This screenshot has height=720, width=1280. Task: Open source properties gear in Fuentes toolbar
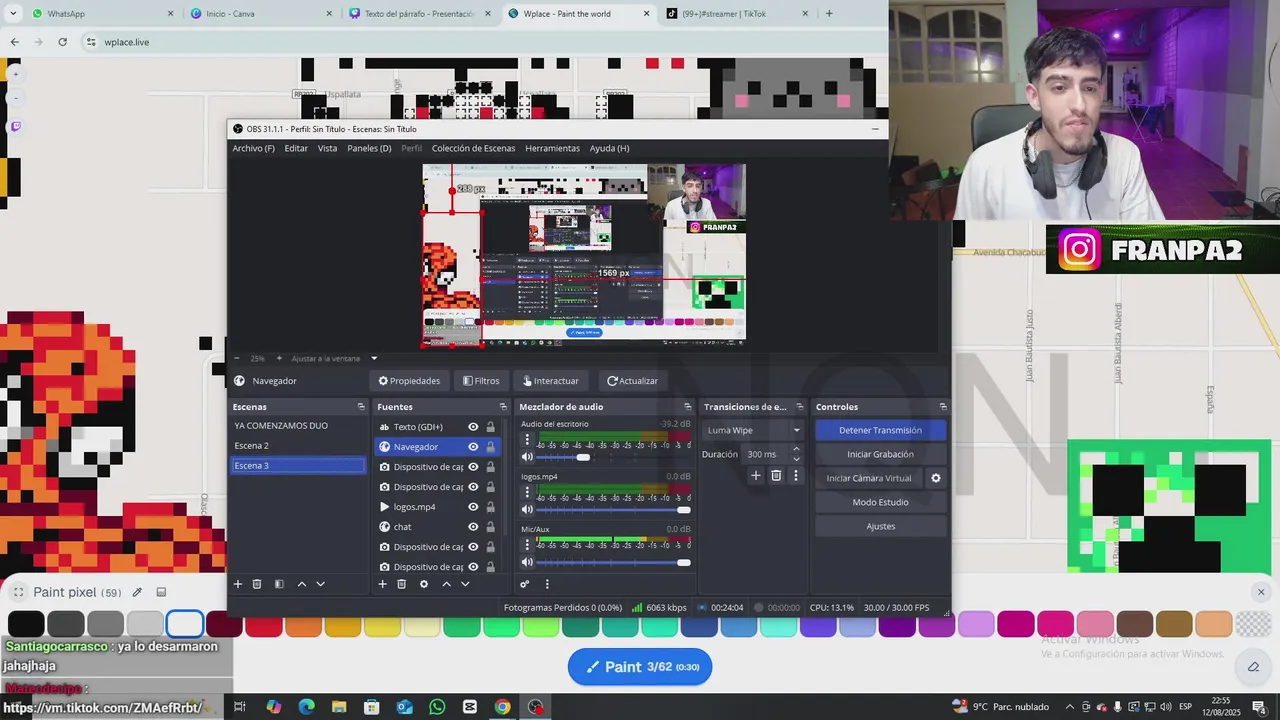pyautogui.click(x=424, y=584)
